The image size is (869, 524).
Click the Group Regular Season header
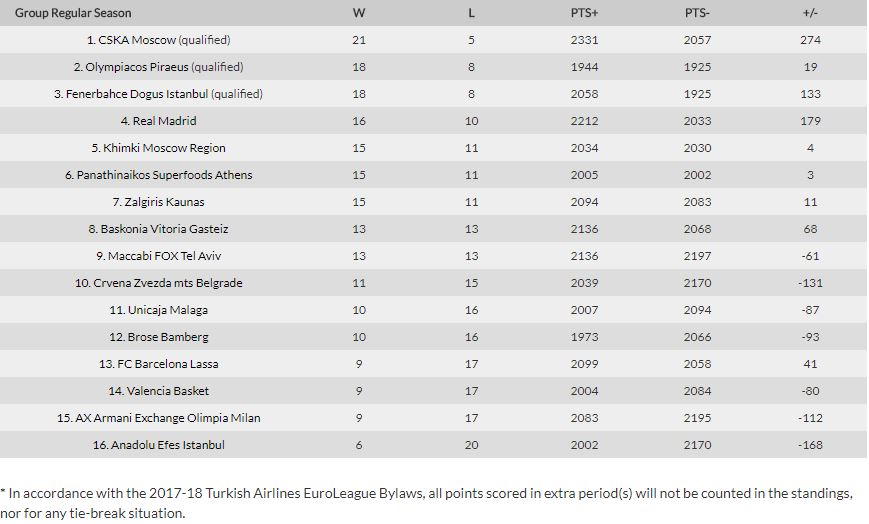coord(73,13)
